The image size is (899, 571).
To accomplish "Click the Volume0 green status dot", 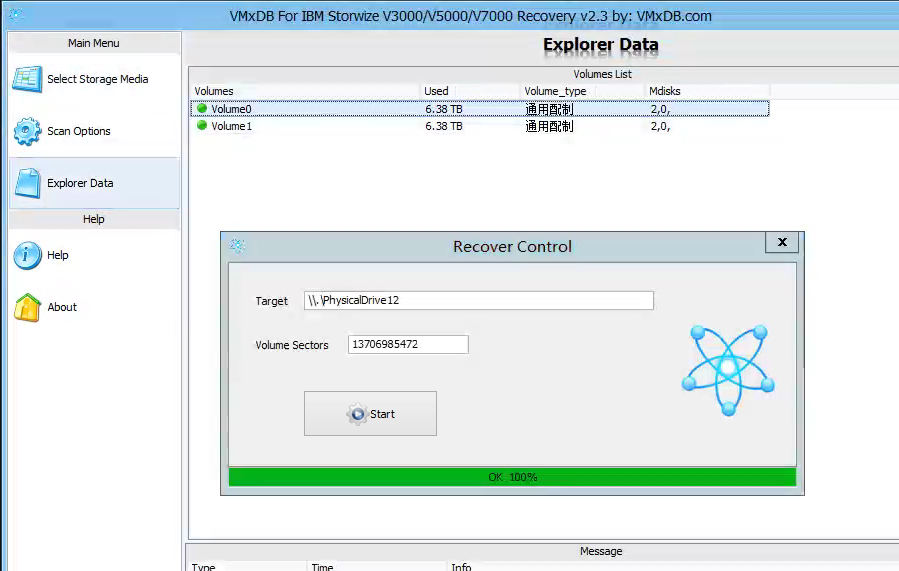I will [202, 108].
